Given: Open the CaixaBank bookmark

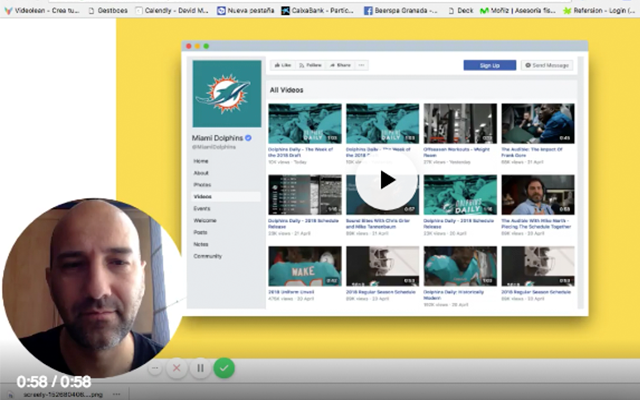Looking at the screenshot, I should (x=318, y=10).
